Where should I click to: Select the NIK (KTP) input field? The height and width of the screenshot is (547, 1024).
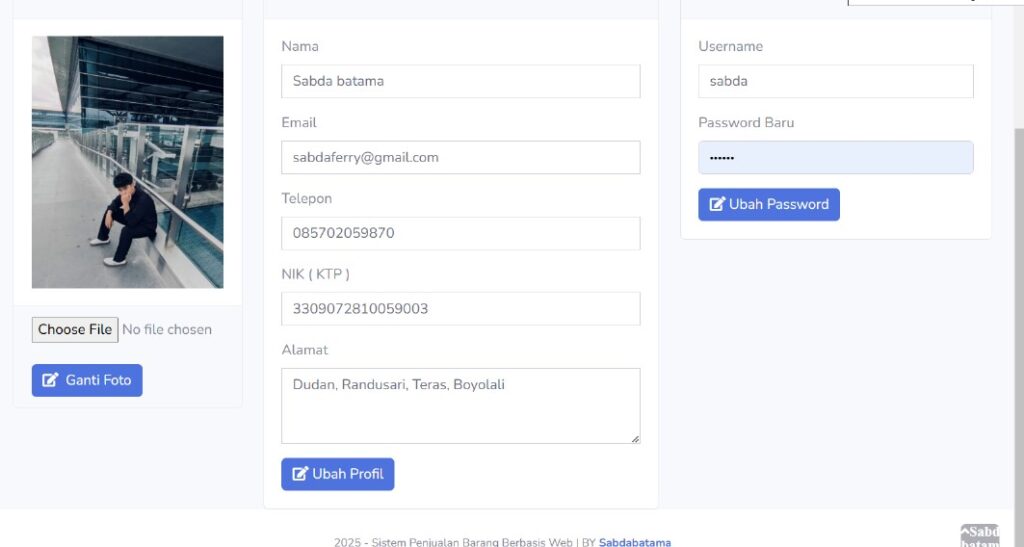[x=460, y=309]
